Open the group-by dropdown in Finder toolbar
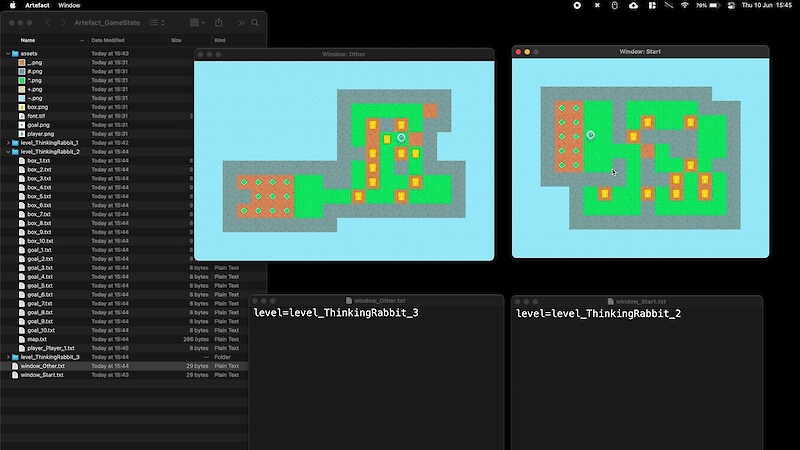The image size is (800, 450). [x=197, y=22]
